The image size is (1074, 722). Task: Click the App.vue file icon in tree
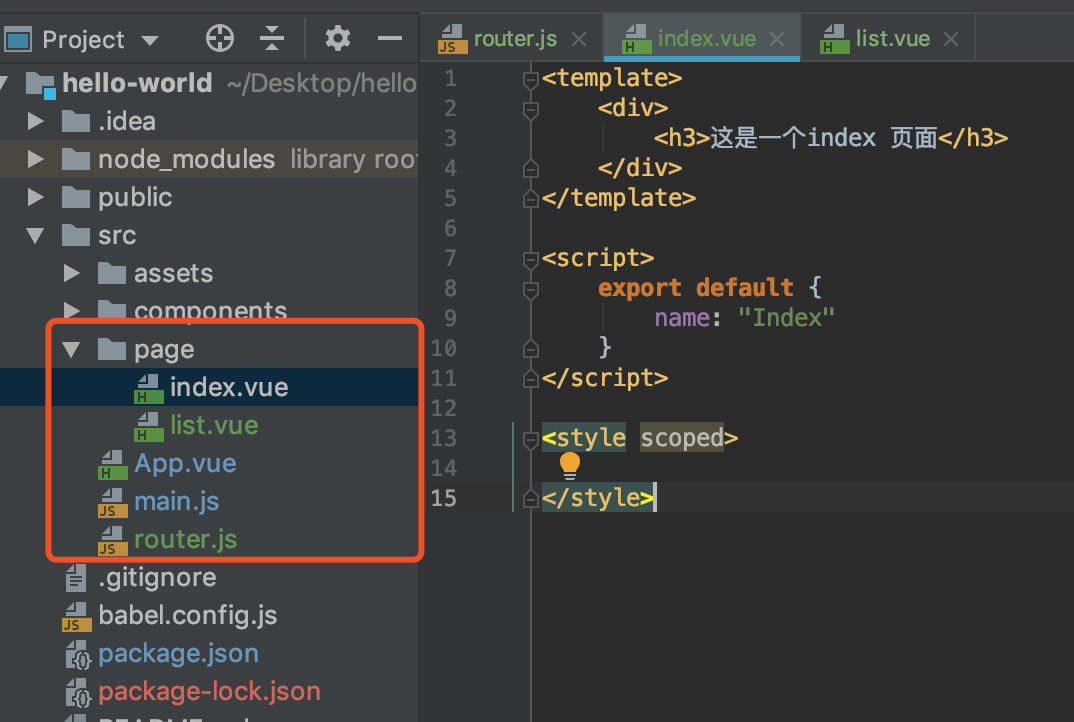click(x=113, y=464)
